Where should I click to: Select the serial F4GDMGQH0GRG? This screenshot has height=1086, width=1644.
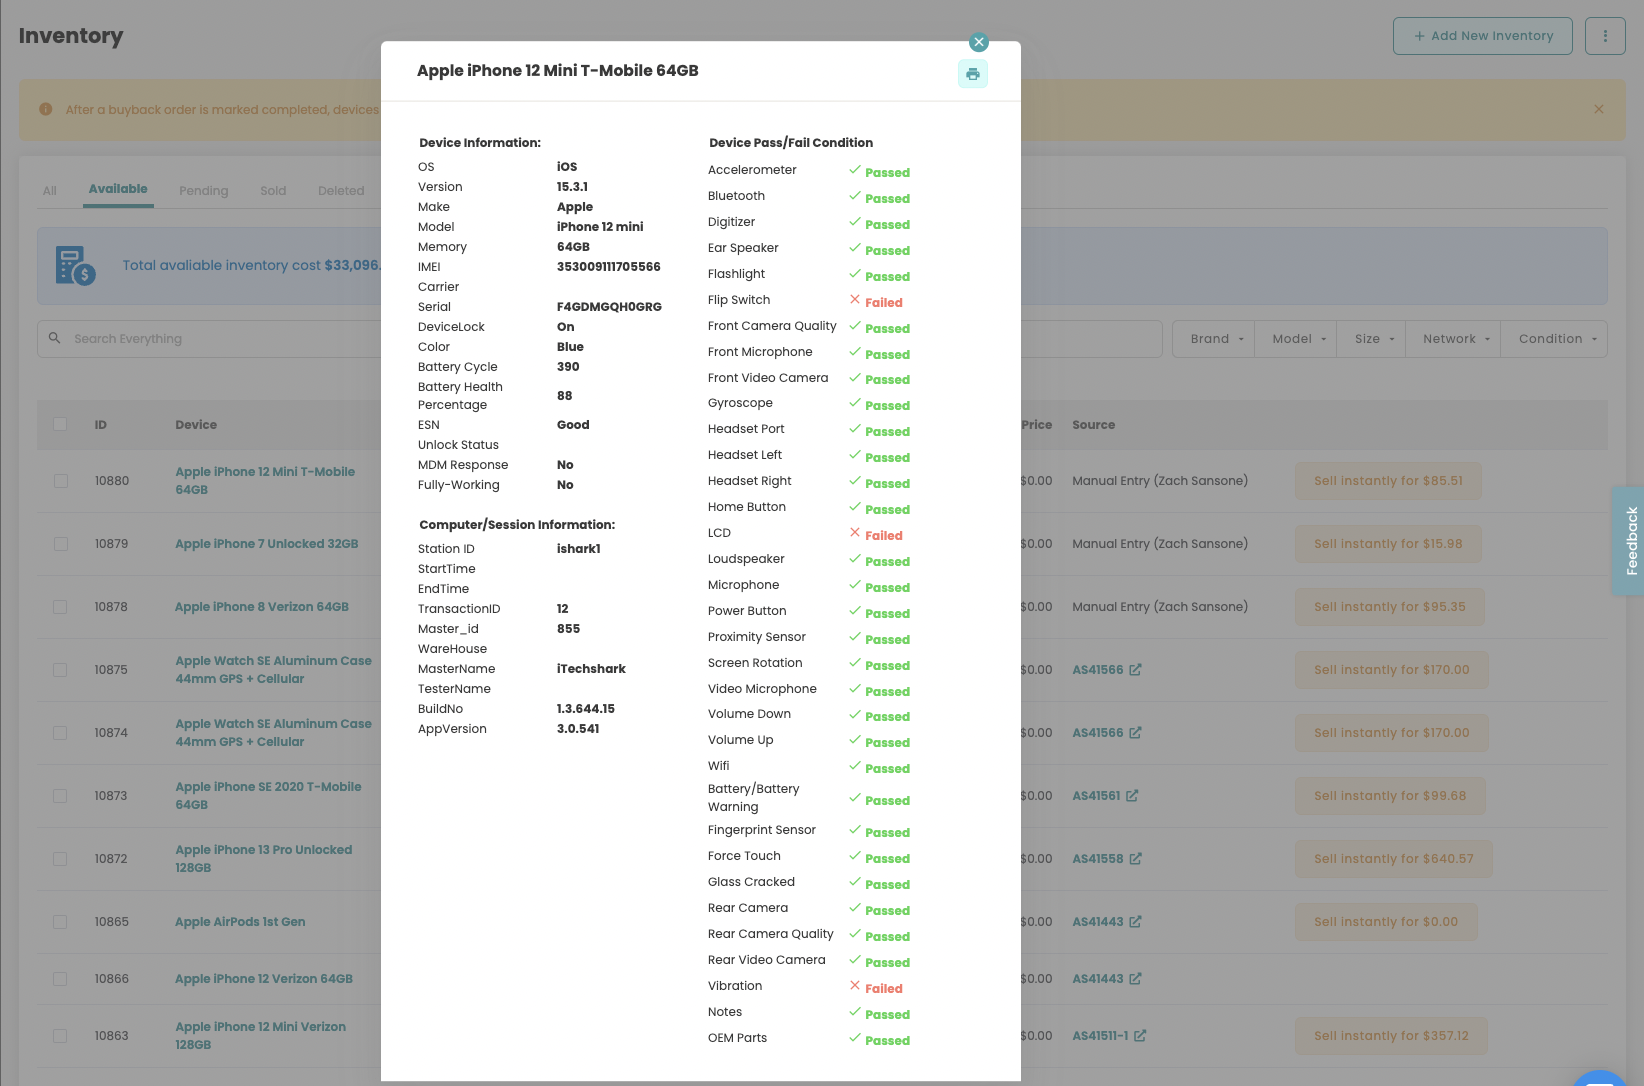(x=609, y=307)
